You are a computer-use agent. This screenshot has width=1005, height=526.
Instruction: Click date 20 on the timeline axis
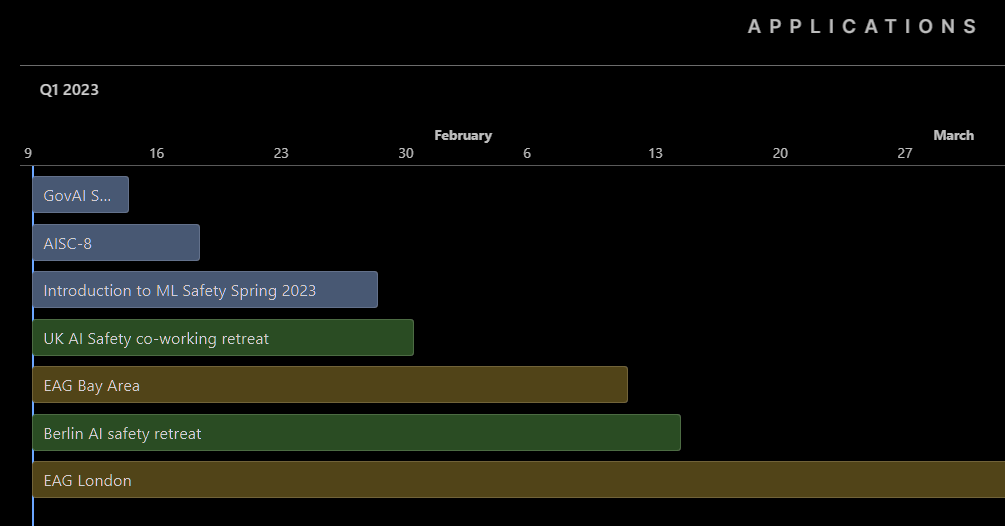(x=780, y=153)
